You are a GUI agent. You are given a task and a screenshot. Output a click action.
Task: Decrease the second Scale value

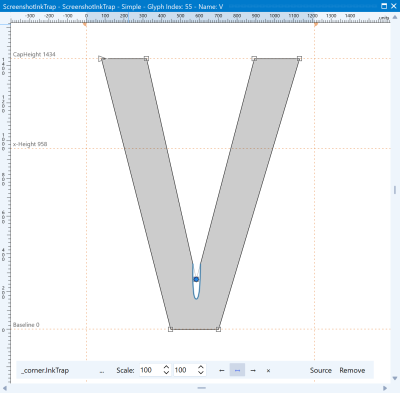(x=201, y=373)
